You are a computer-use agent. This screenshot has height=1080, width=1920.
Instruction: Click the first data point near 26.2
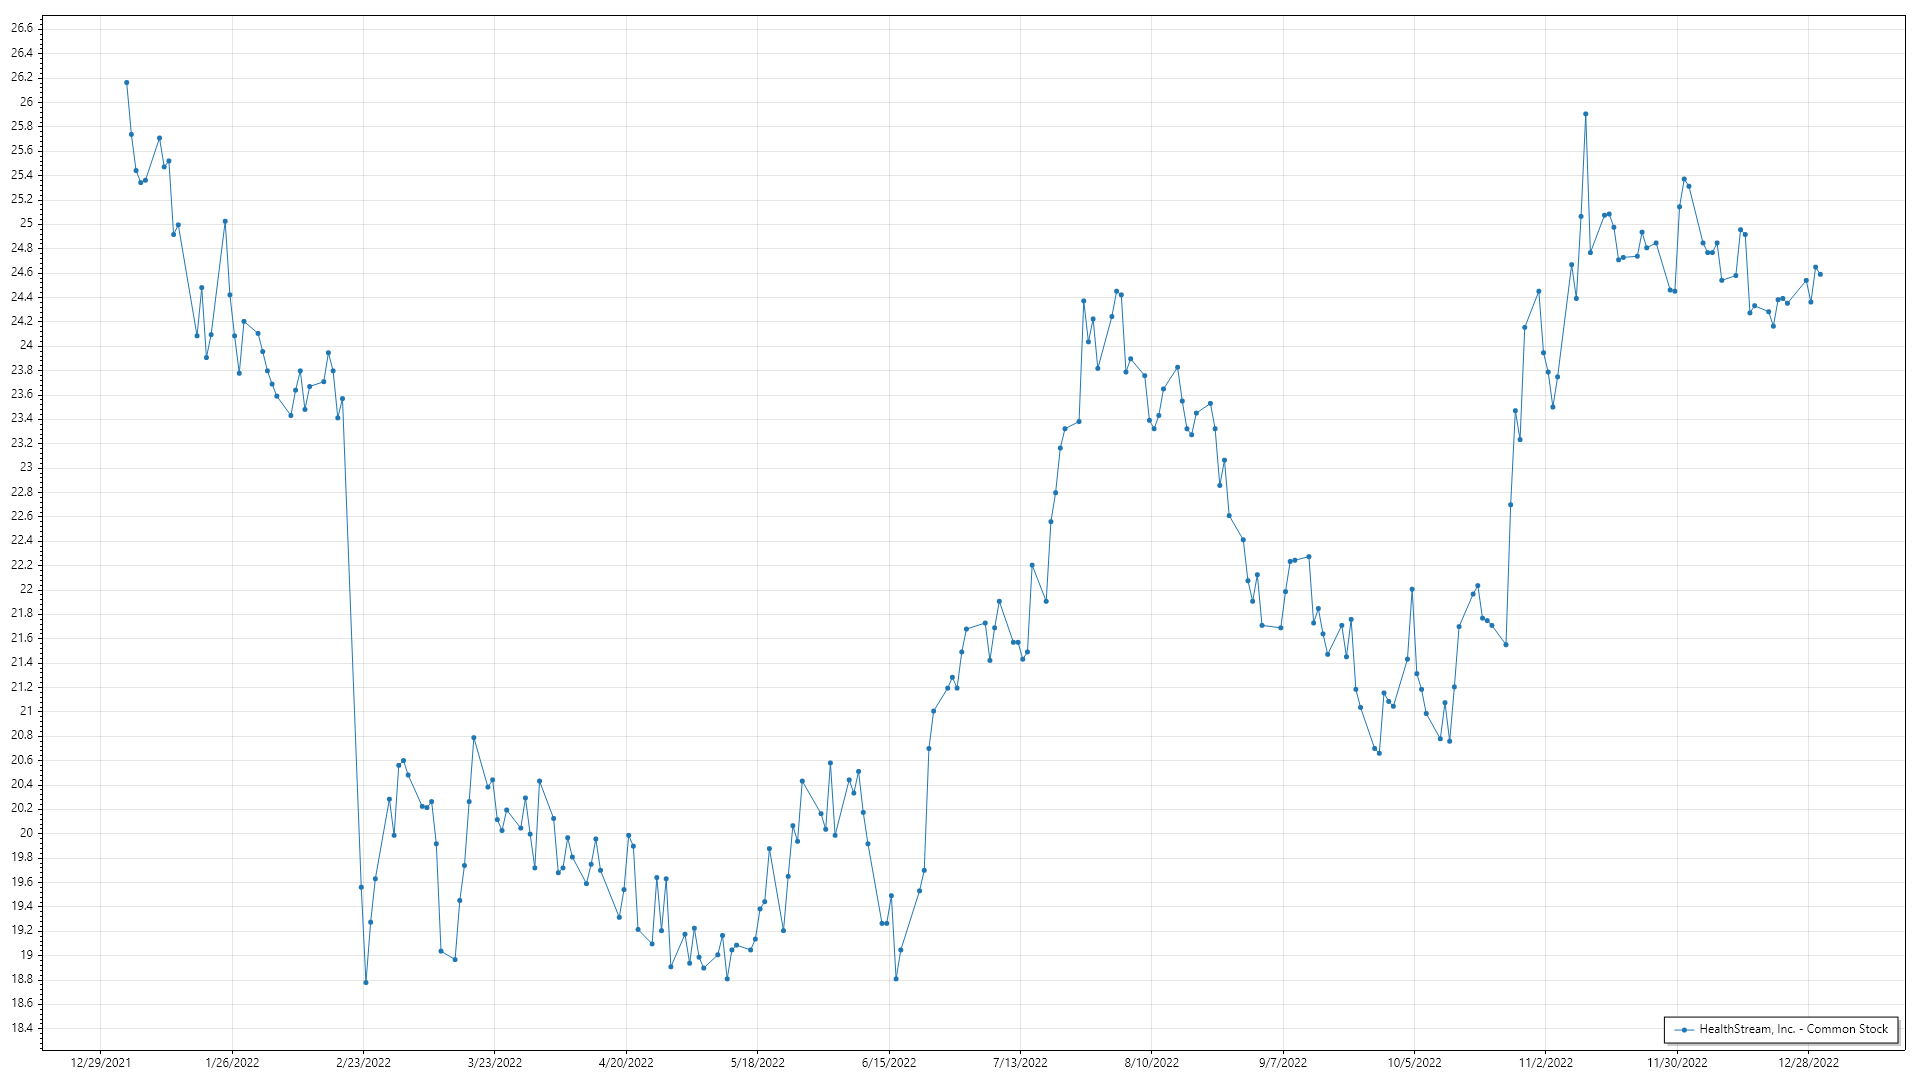coord(126,83)
